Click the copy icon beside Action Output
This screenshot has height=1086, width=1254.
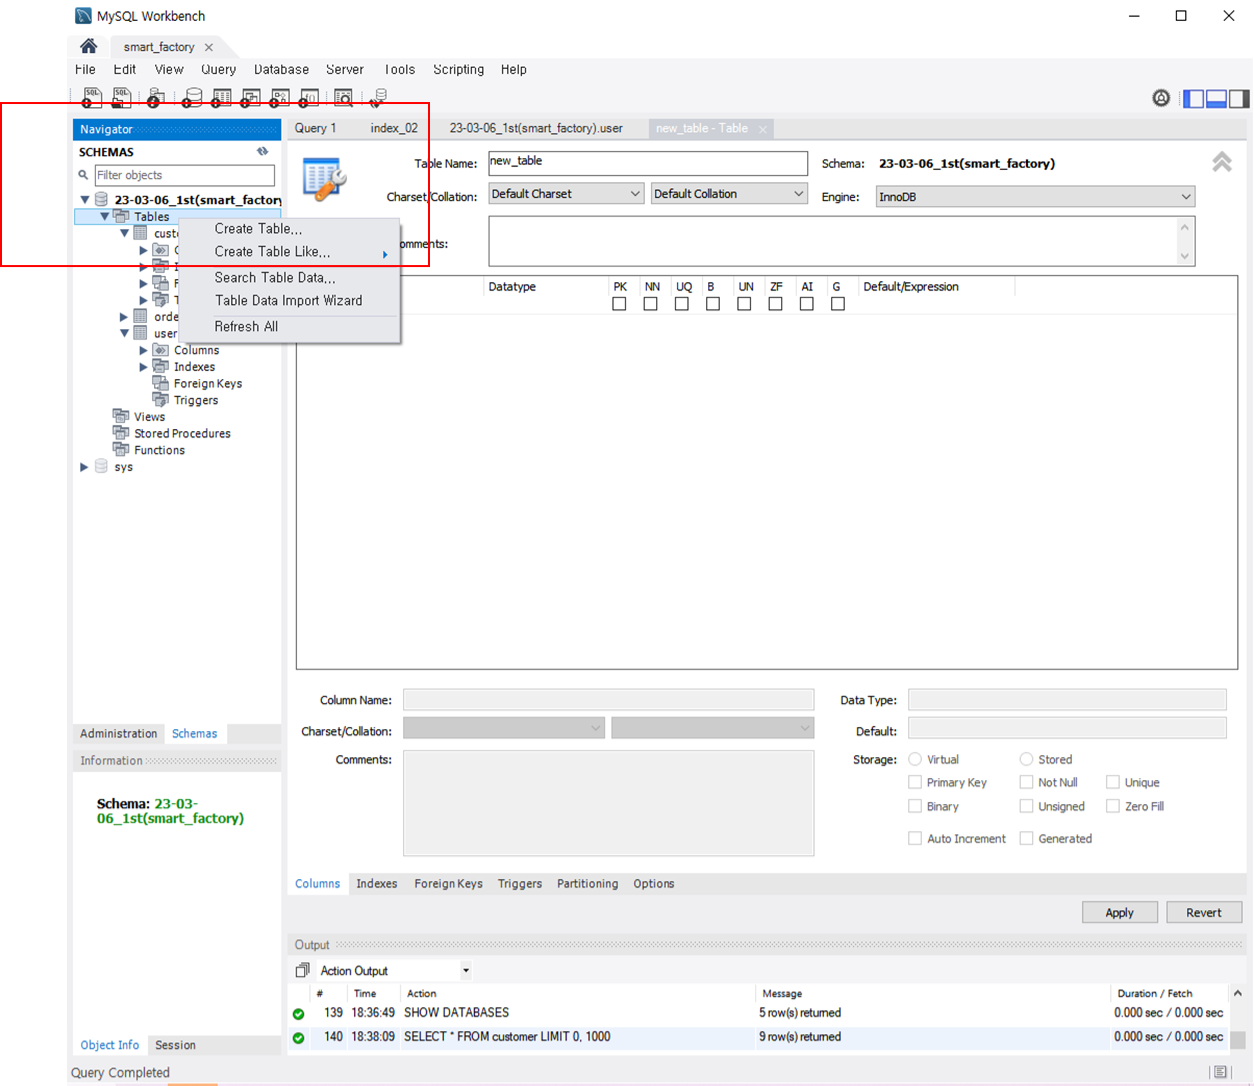[x=302, y=970]
